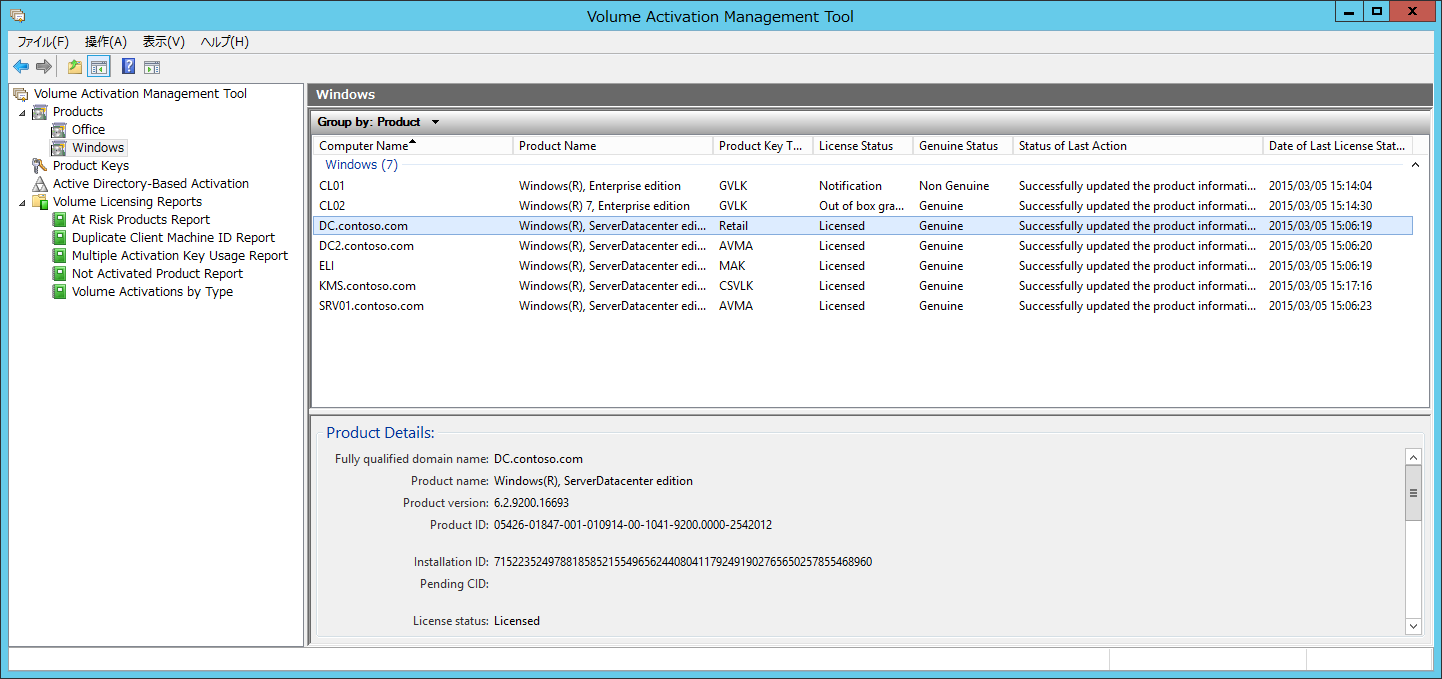Image resolution: width=1442 pixels, height=679 pixels.
Task: Click the details pane scrollbar down arrow
Action: coord(1413,626)
